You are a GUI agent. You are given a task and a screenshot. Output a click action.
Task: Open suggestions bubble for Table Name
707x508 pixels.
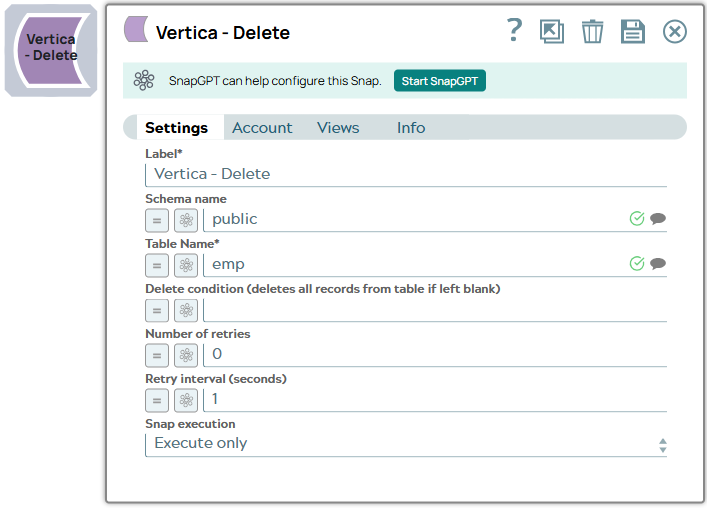658,263
